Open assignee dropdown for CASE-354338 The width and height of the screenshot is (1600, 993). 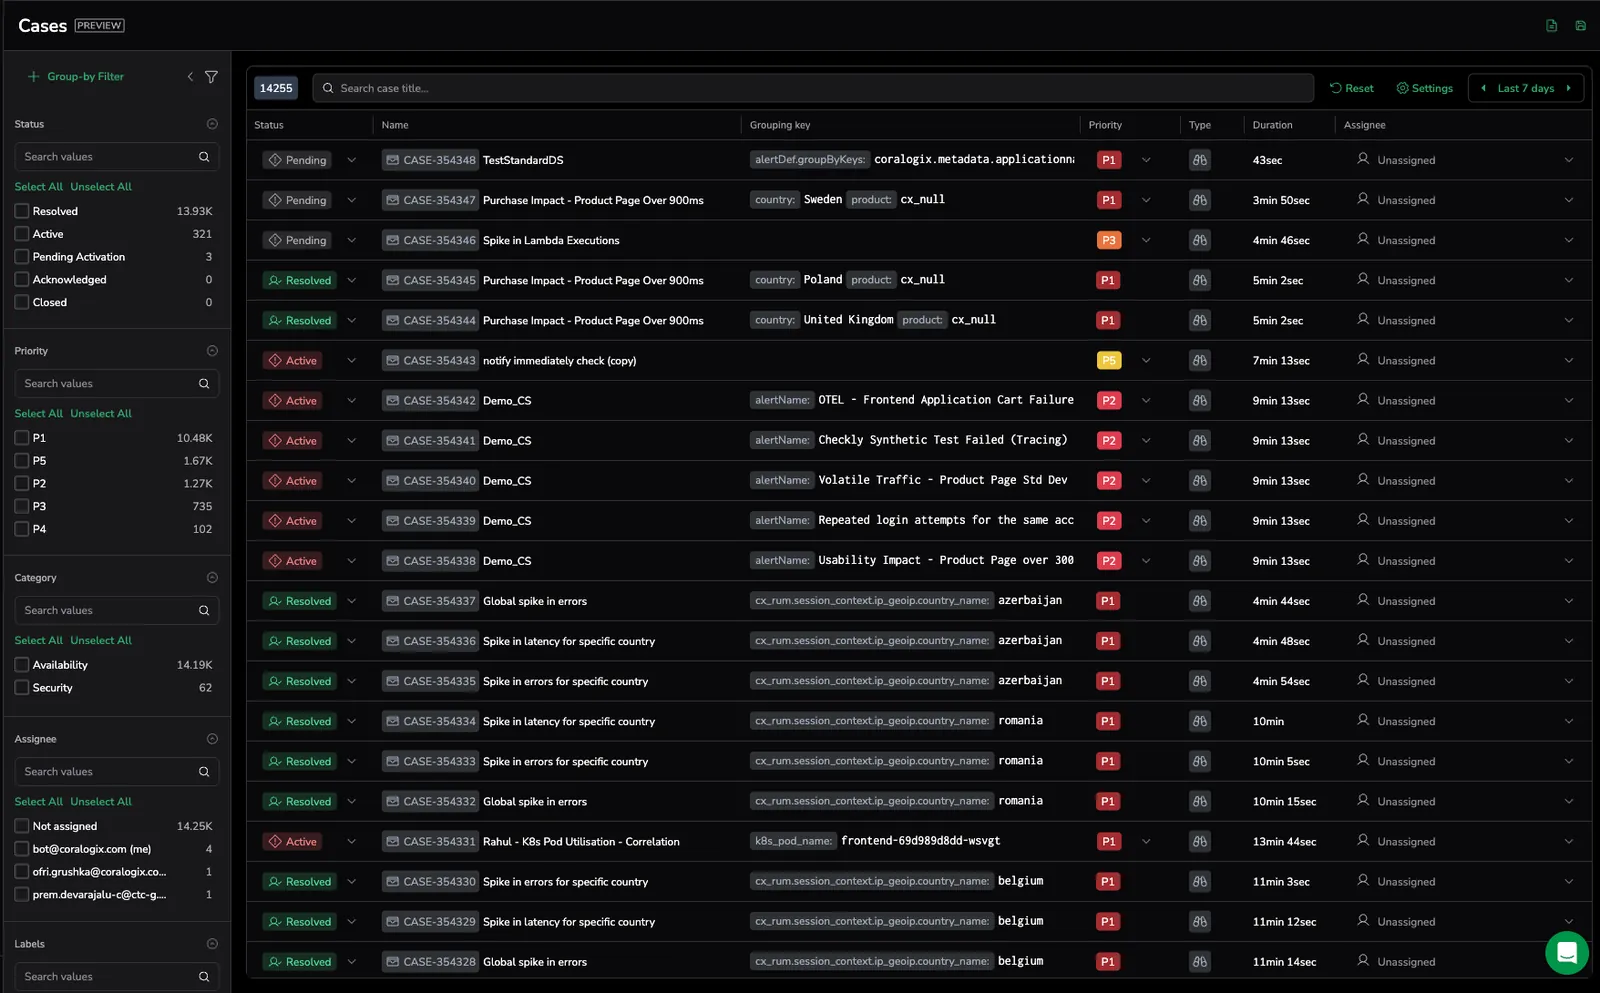click(x=1568, y=561)
